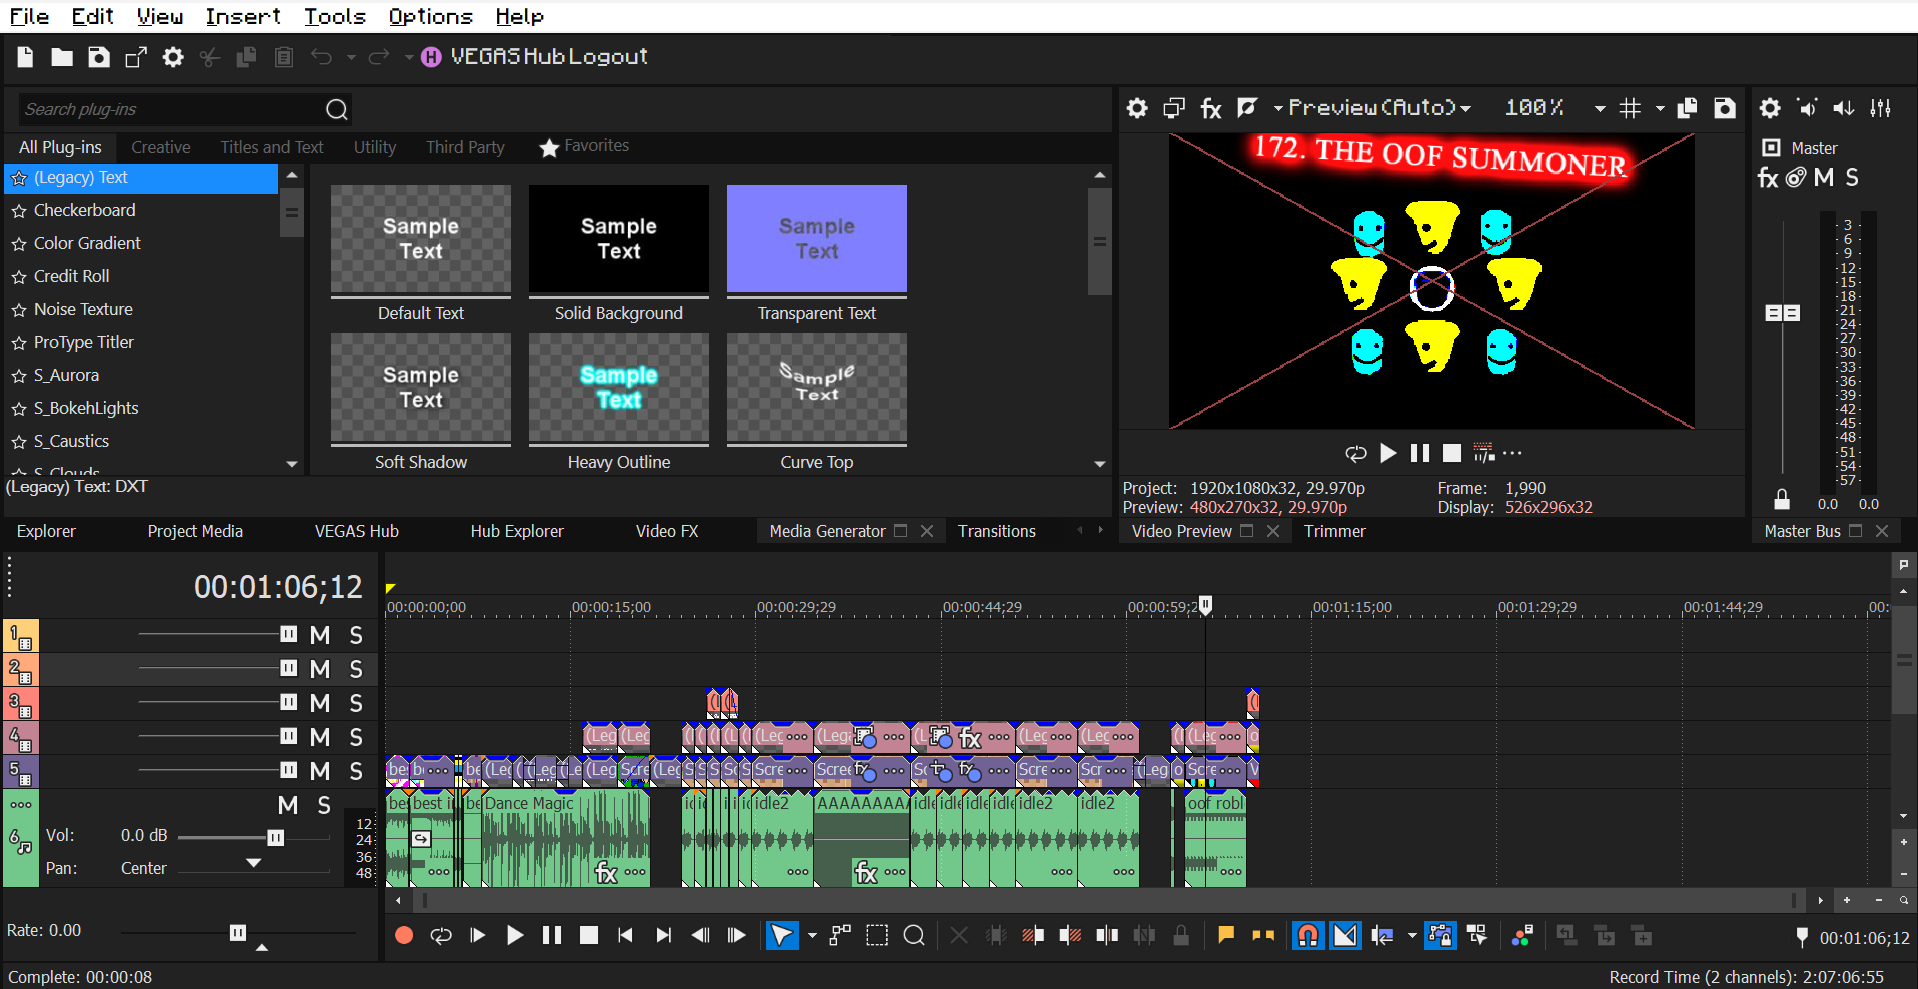
Task: Solo track 4
Action: [x=356, y=737]
